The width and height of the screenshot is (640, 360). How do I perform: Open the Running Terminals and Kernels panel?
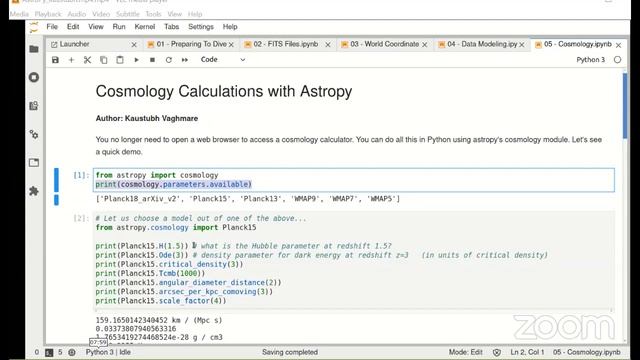[x=34, y=77]
